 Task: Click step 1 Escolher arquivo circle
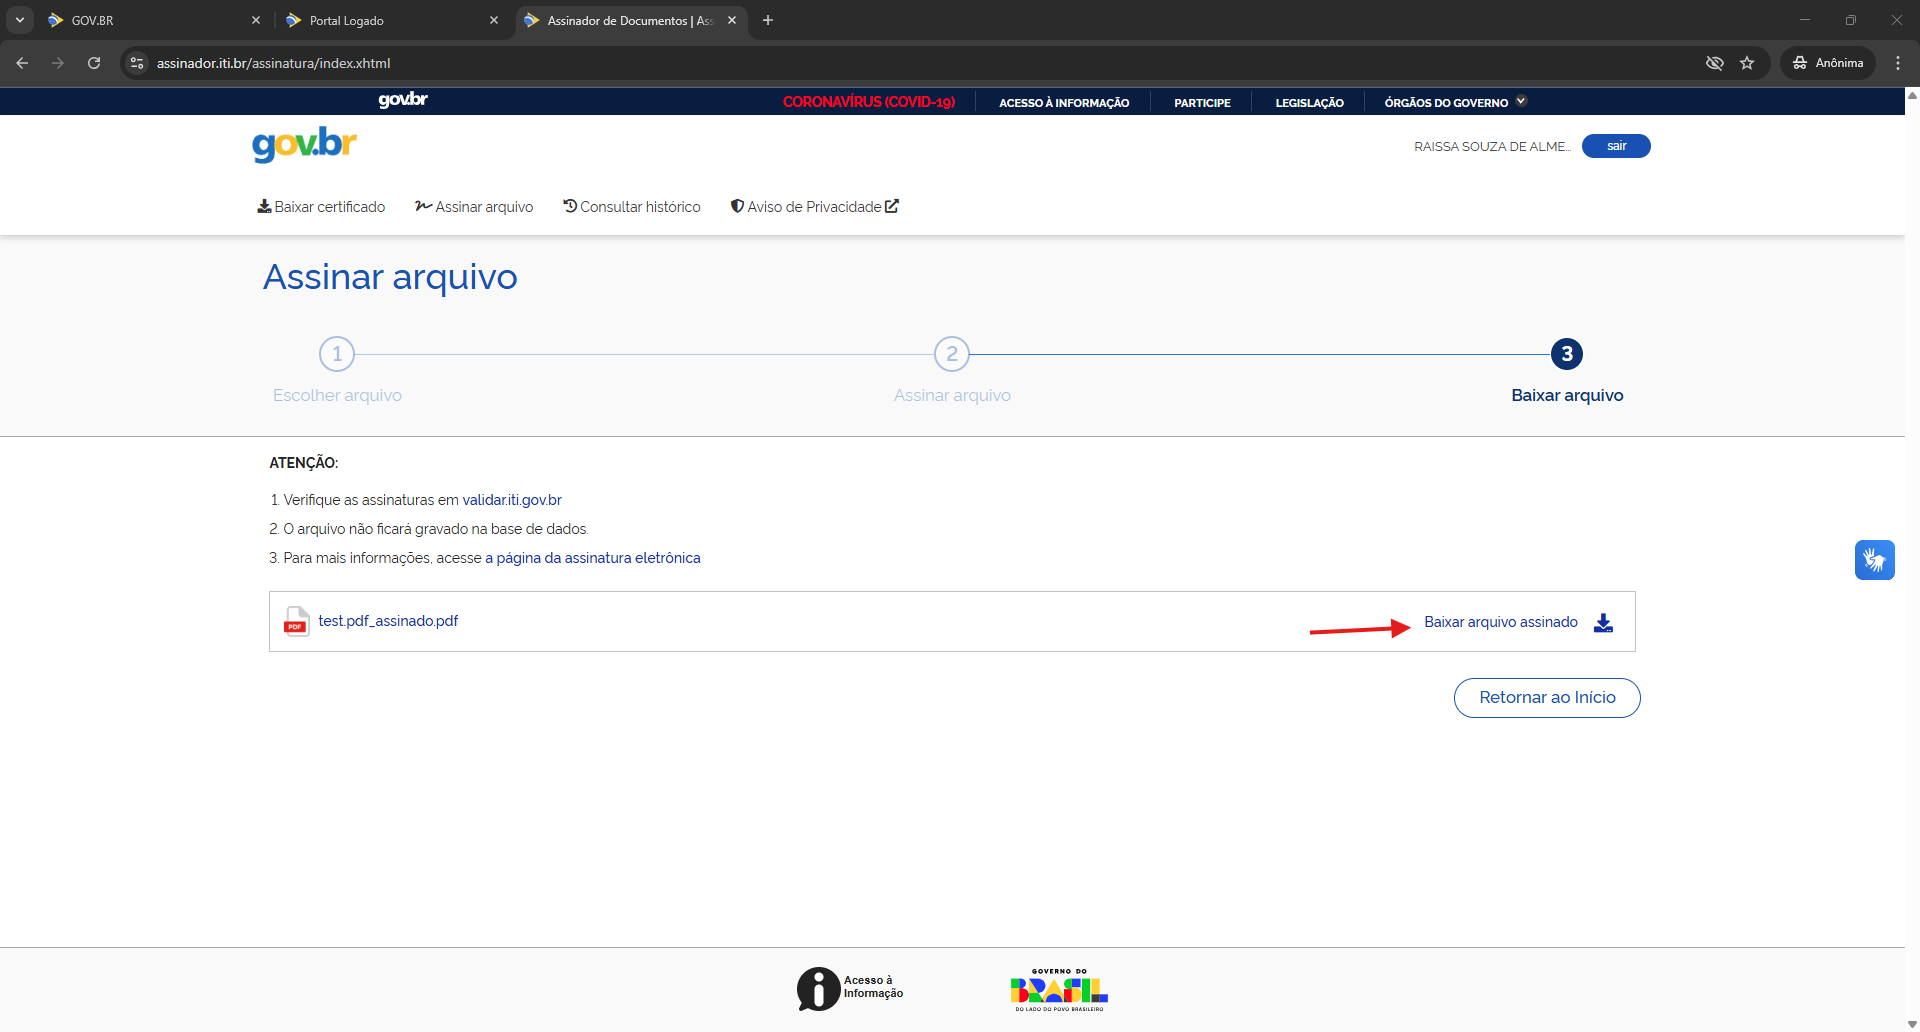pos(337,354)
